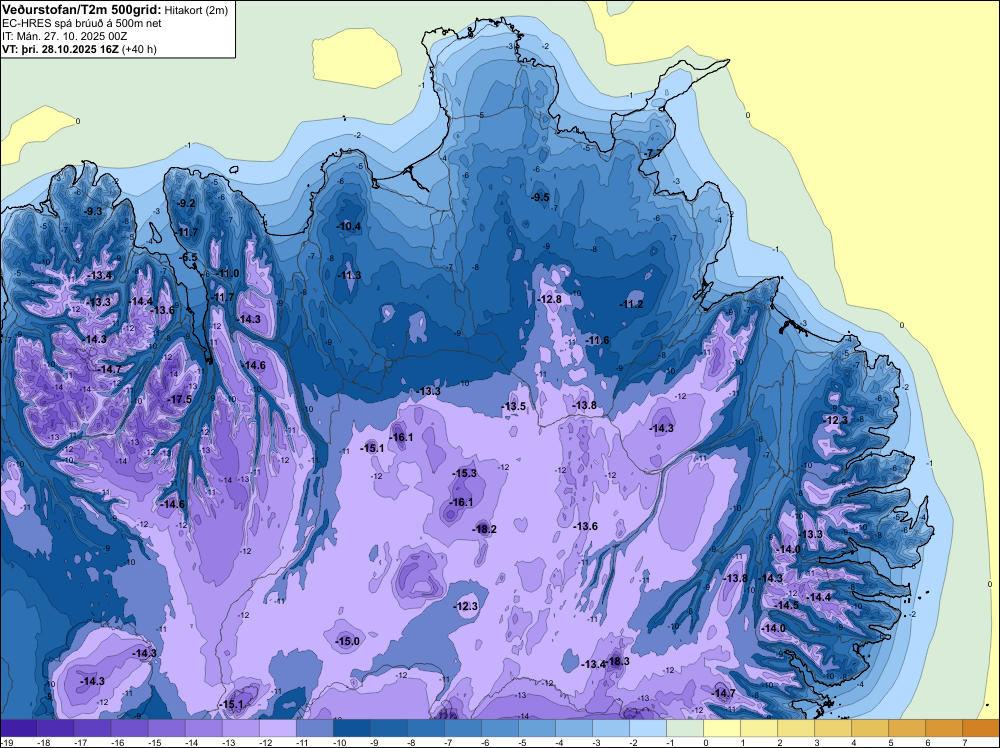Click the -9.2 temperature label
1000x748 pixels.
point(187,203)
